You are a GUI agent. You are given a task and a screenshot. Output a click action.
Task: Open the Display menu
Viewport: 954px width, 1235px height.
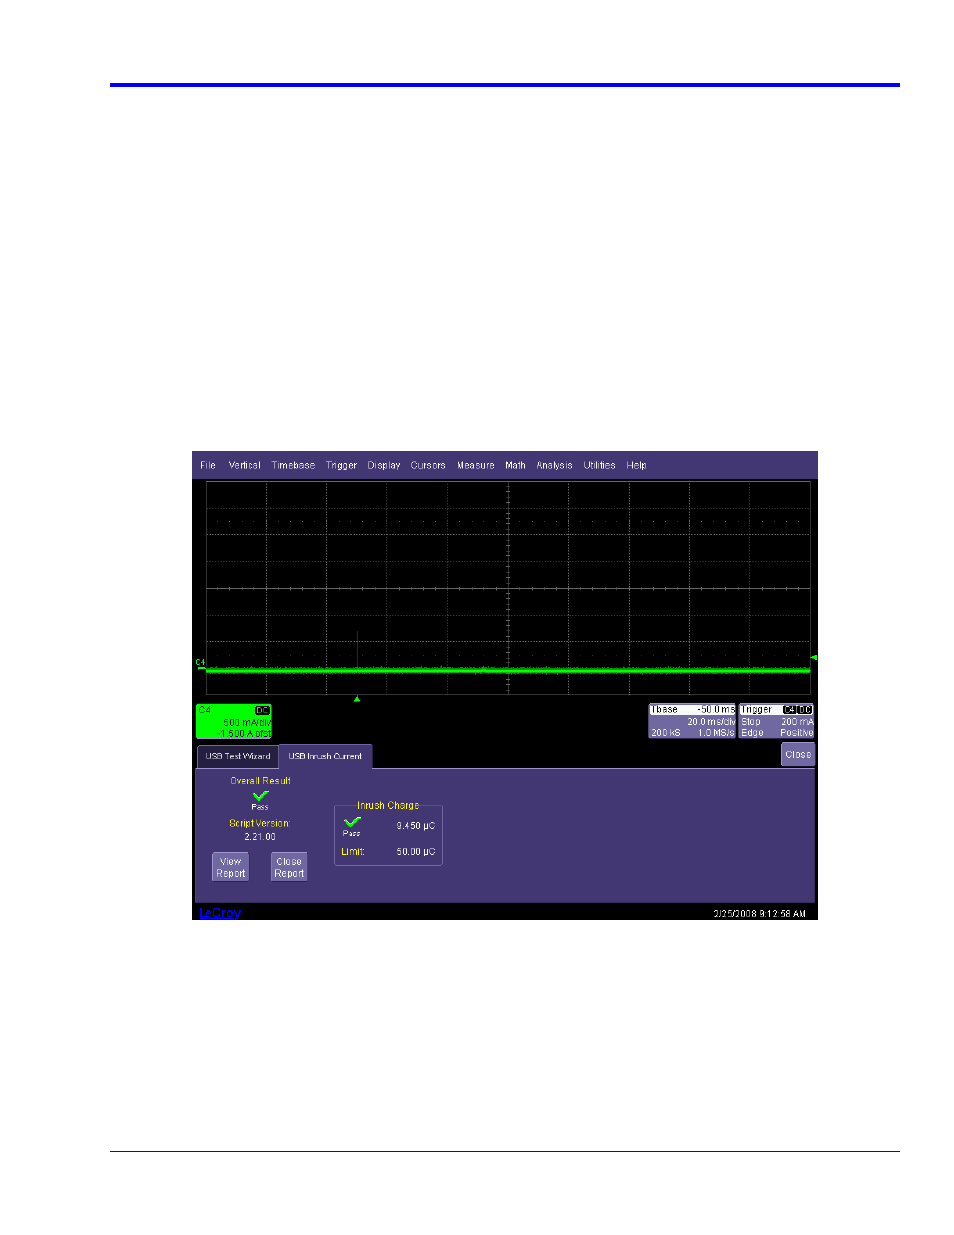point(384,465)
